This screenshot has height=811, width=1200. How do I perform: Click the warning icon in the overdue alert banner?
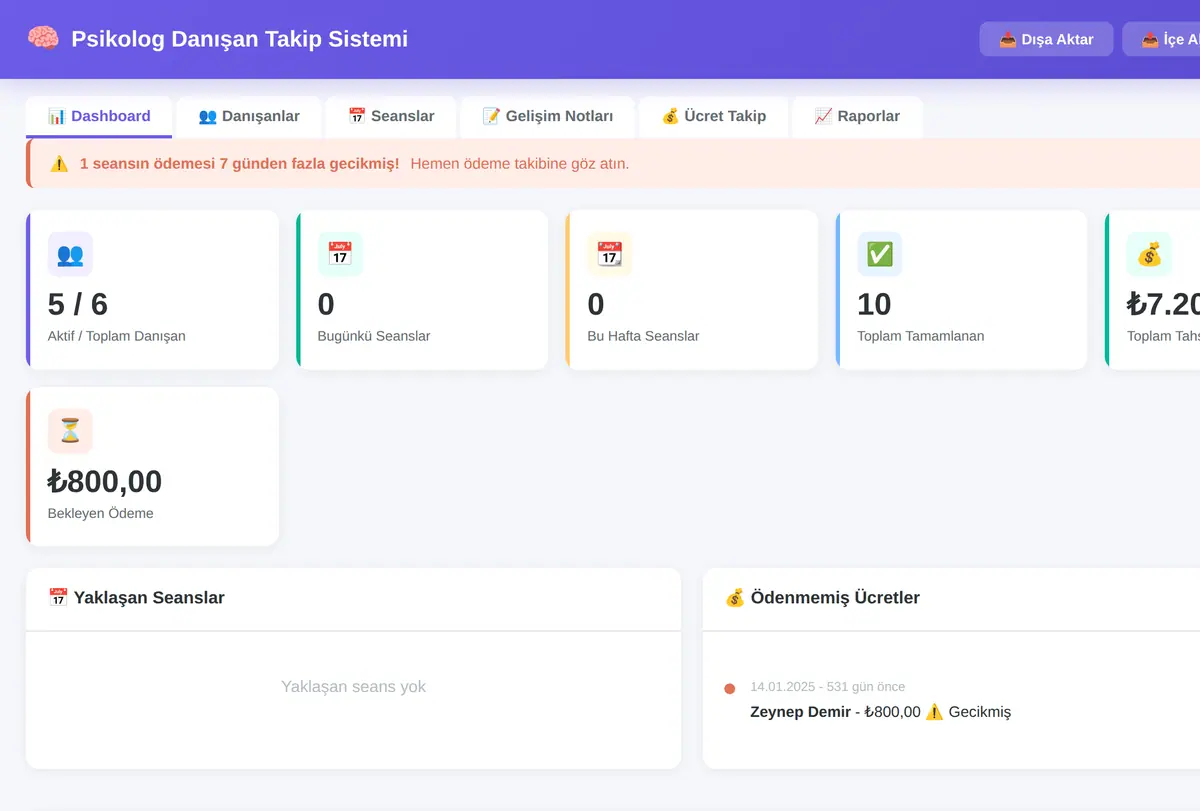point(59,163)
